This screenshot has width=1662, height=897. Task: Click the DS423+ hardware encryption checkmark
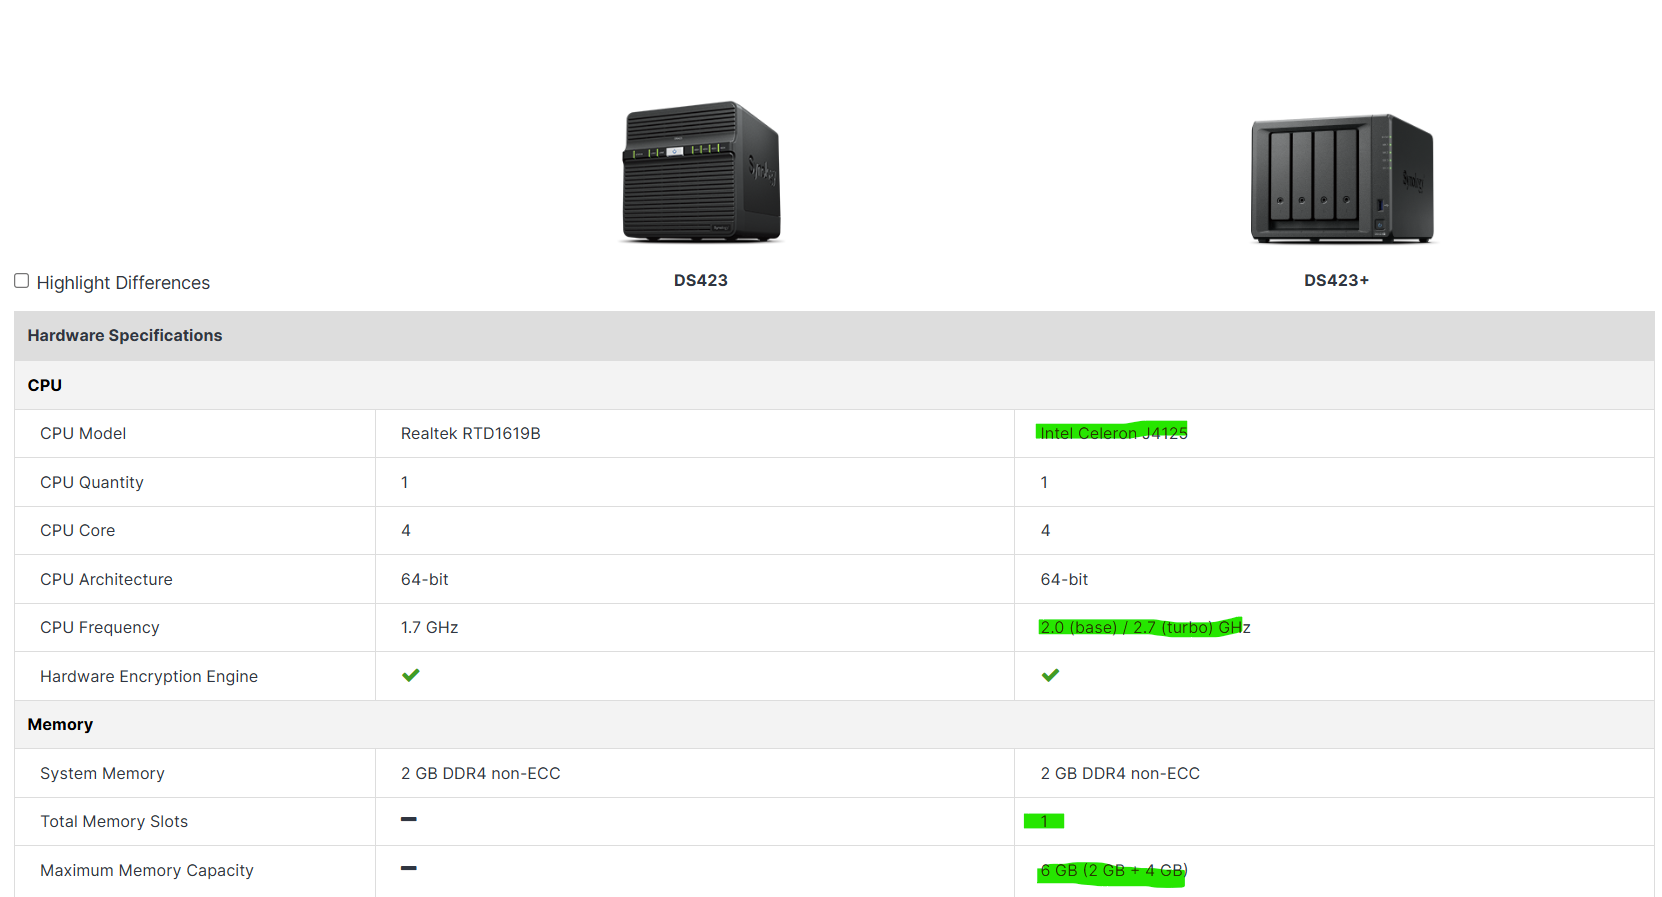click(x=1050, y=676)
